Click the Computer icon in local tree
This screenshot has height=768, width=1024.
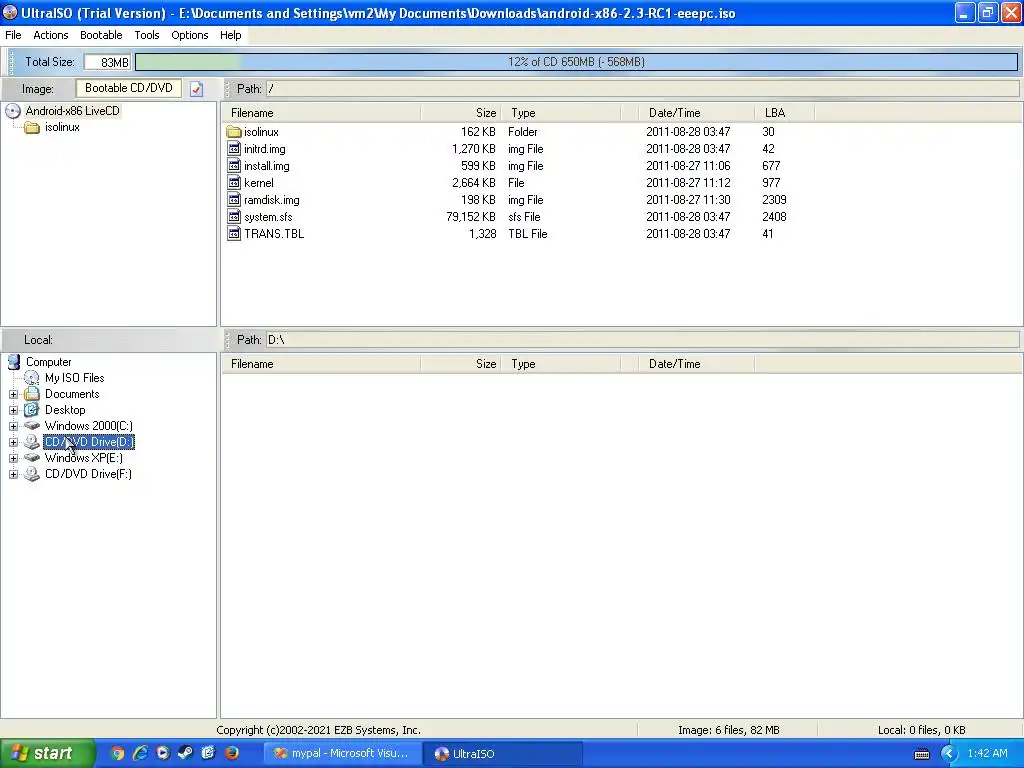14,362
